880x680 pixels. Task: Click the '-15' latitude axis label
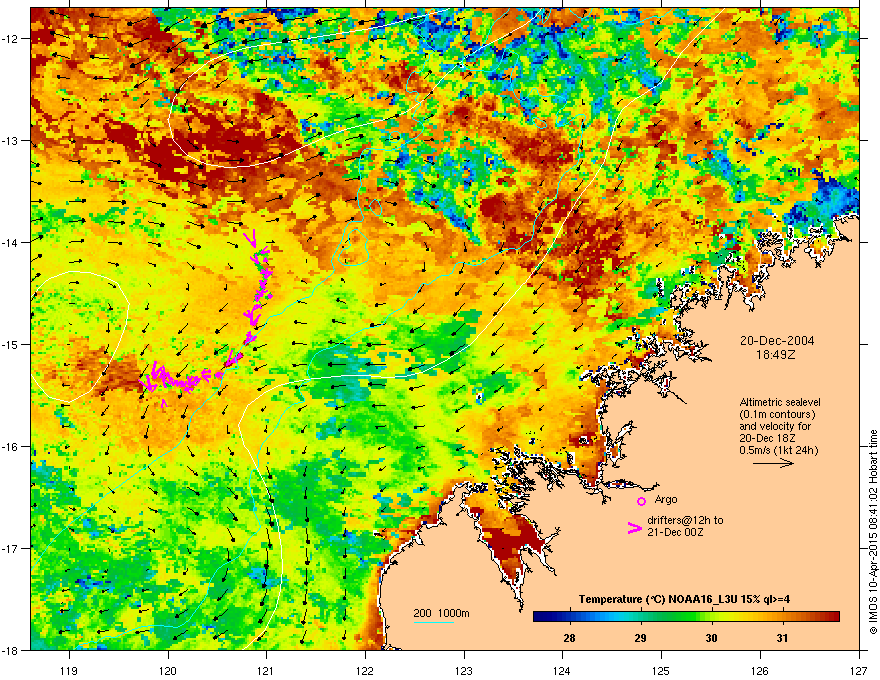(10, 344)
